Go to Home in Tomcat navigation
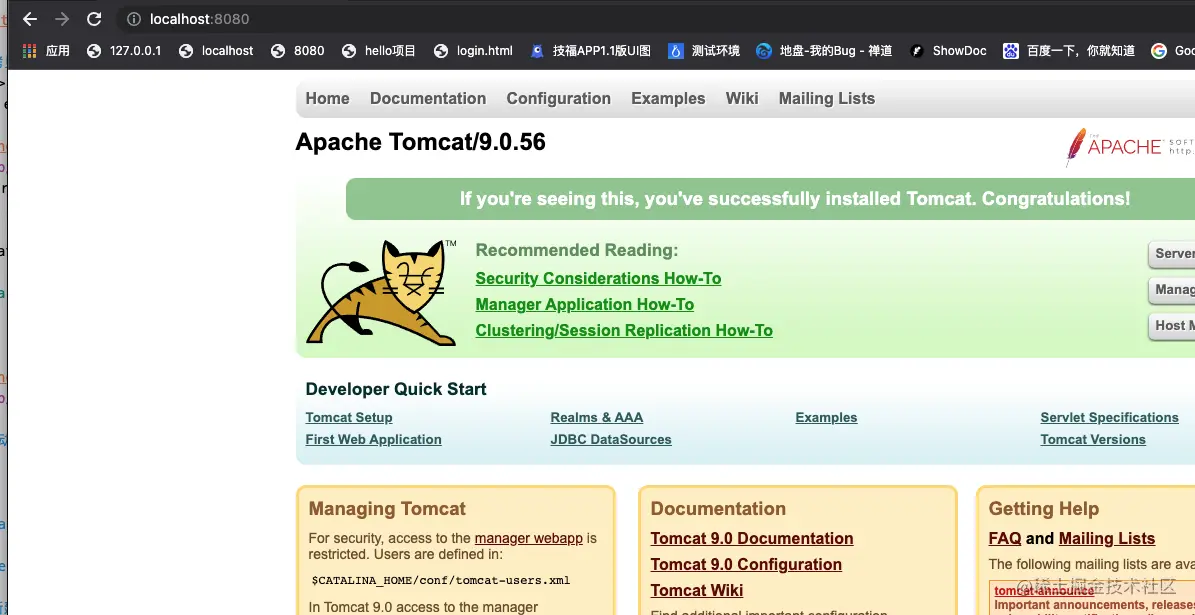The width and height of the screenshot is (1195, 615). pos(328,98)
